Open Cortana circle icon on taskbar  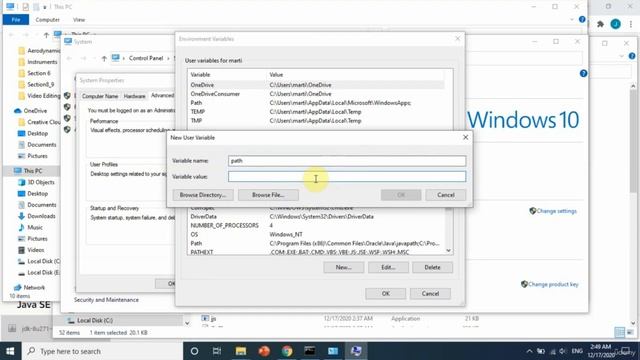pos(194,351)
